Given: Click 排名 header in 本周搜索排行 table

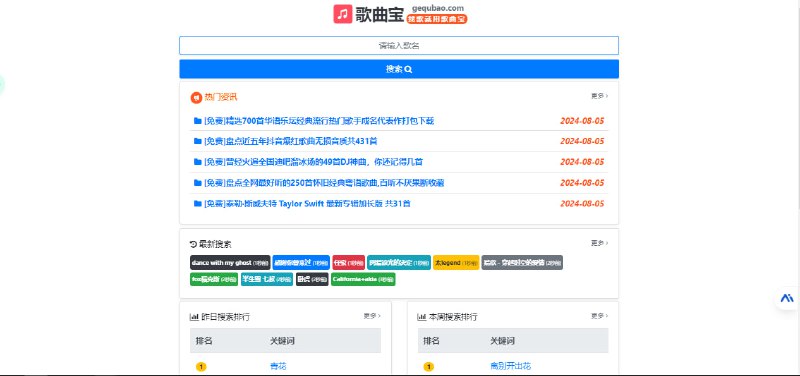Looking at the screenshot, I should point(432,341).
